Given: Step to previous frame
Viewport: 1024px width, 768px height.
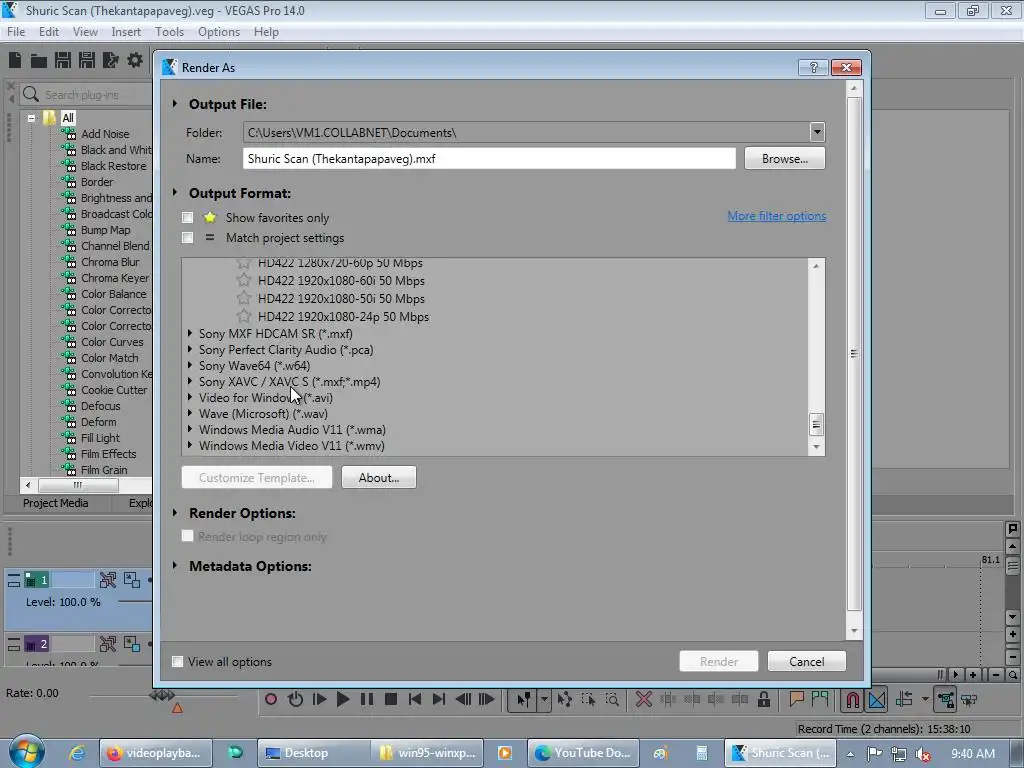Looking at the screenshot, I should 463,699.
